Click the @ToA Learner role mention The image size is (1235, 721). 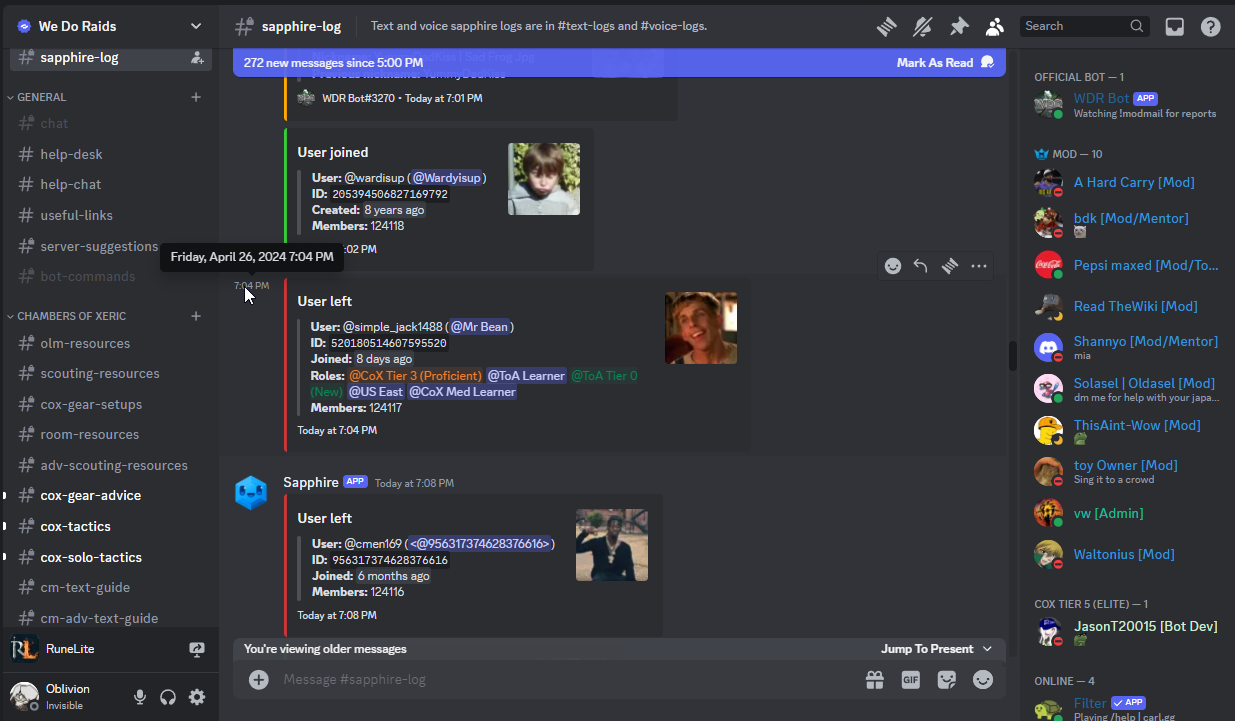(x=526, y=376)
